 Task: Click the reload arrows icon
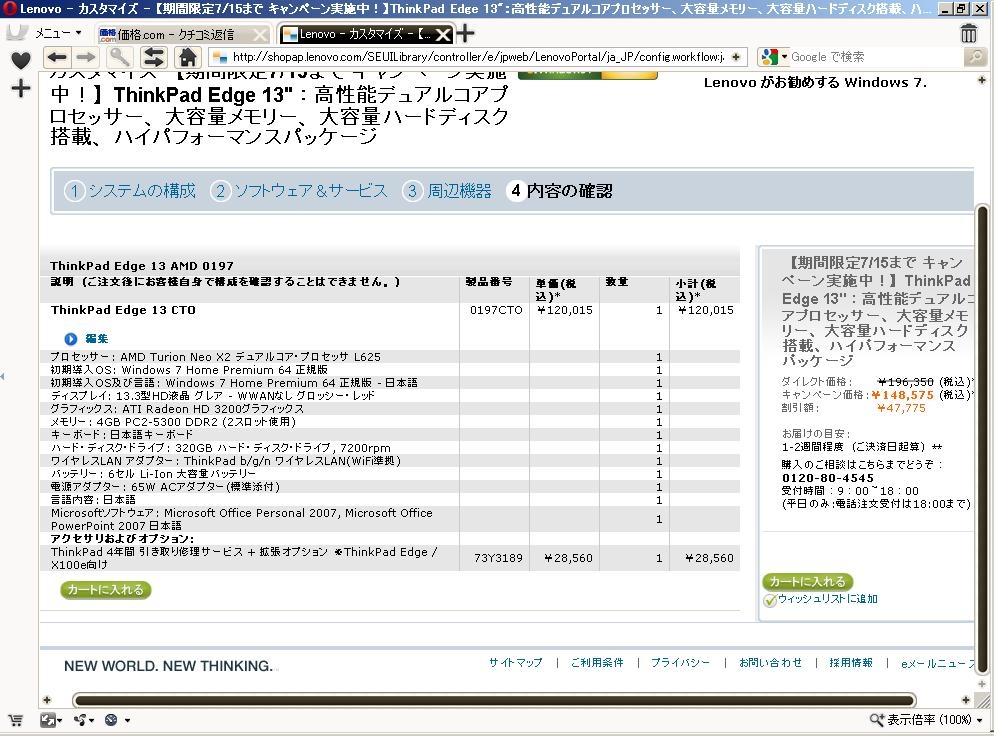point(153,57)
